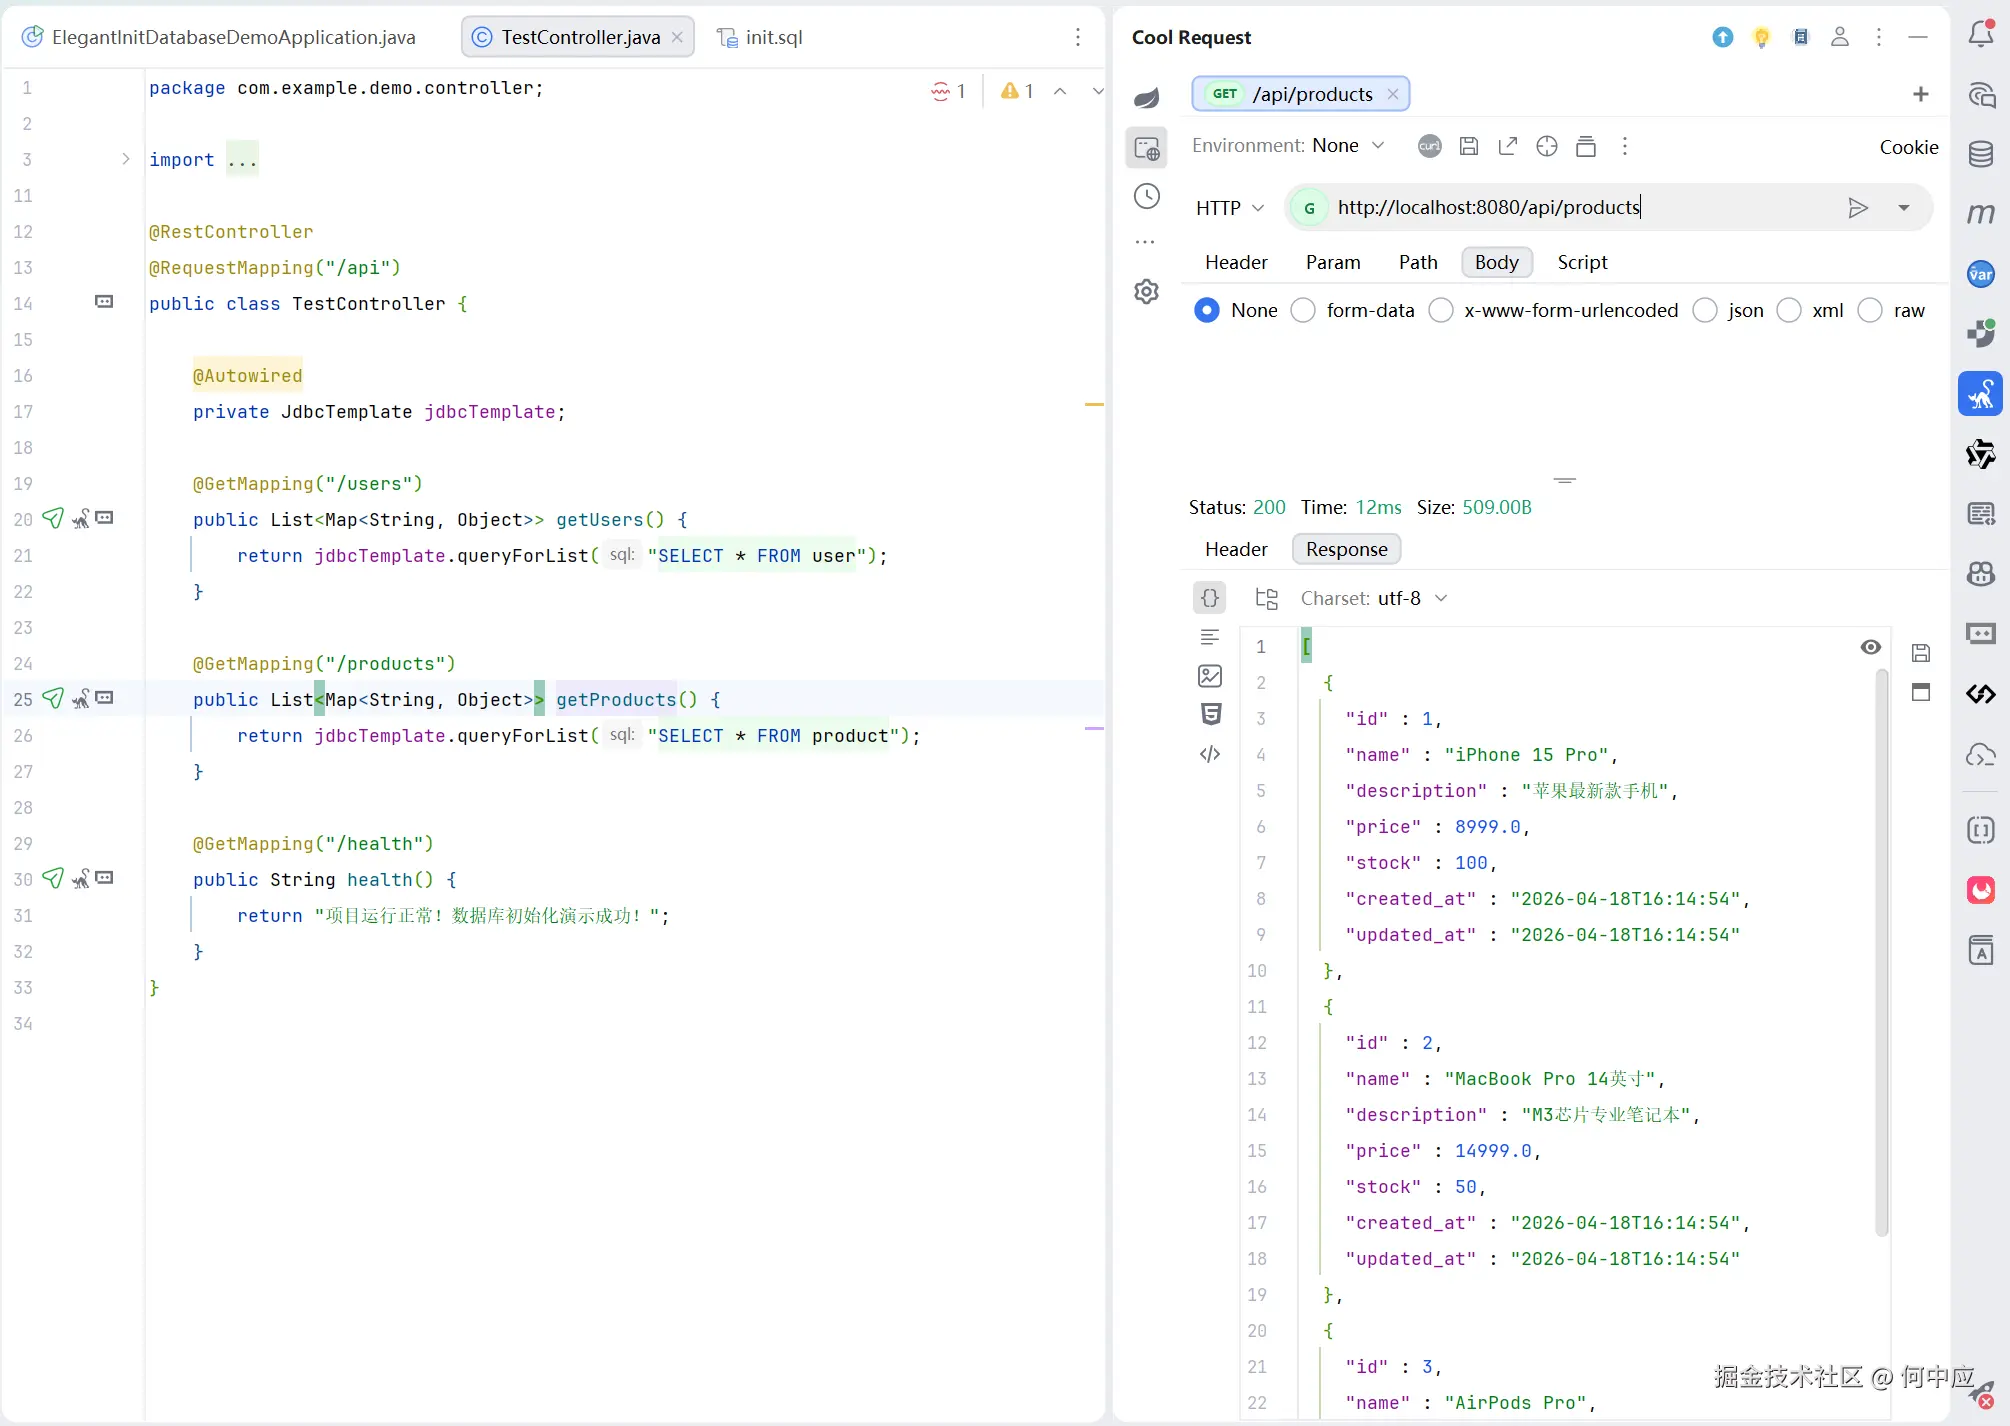Click run gutter icon for getProducts
2010x1426 pixels.
53,699
